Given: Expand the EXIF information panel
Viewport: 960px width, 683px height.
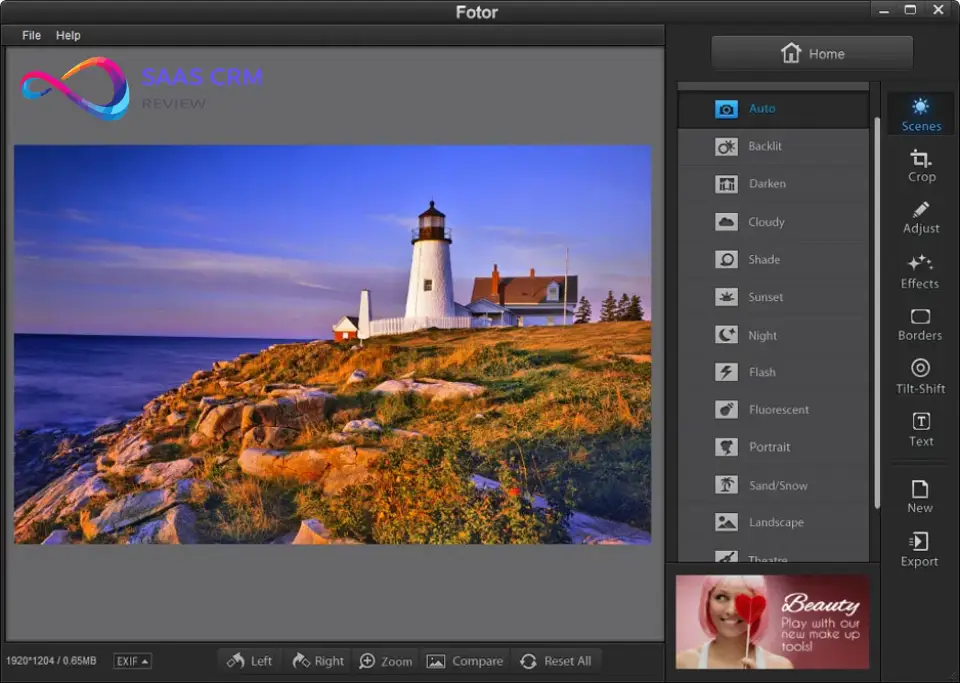Looking at the screenshot, I should click(131, 660).
